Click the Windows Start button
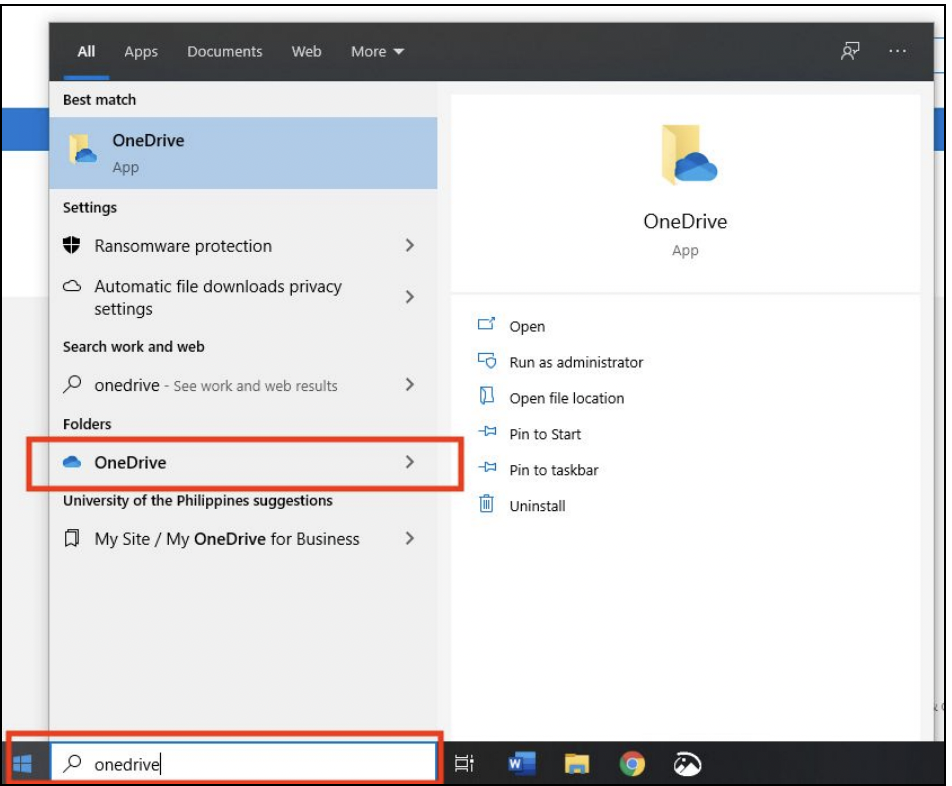Viewport: 952px width, 786px height. (x=23, y=765)
